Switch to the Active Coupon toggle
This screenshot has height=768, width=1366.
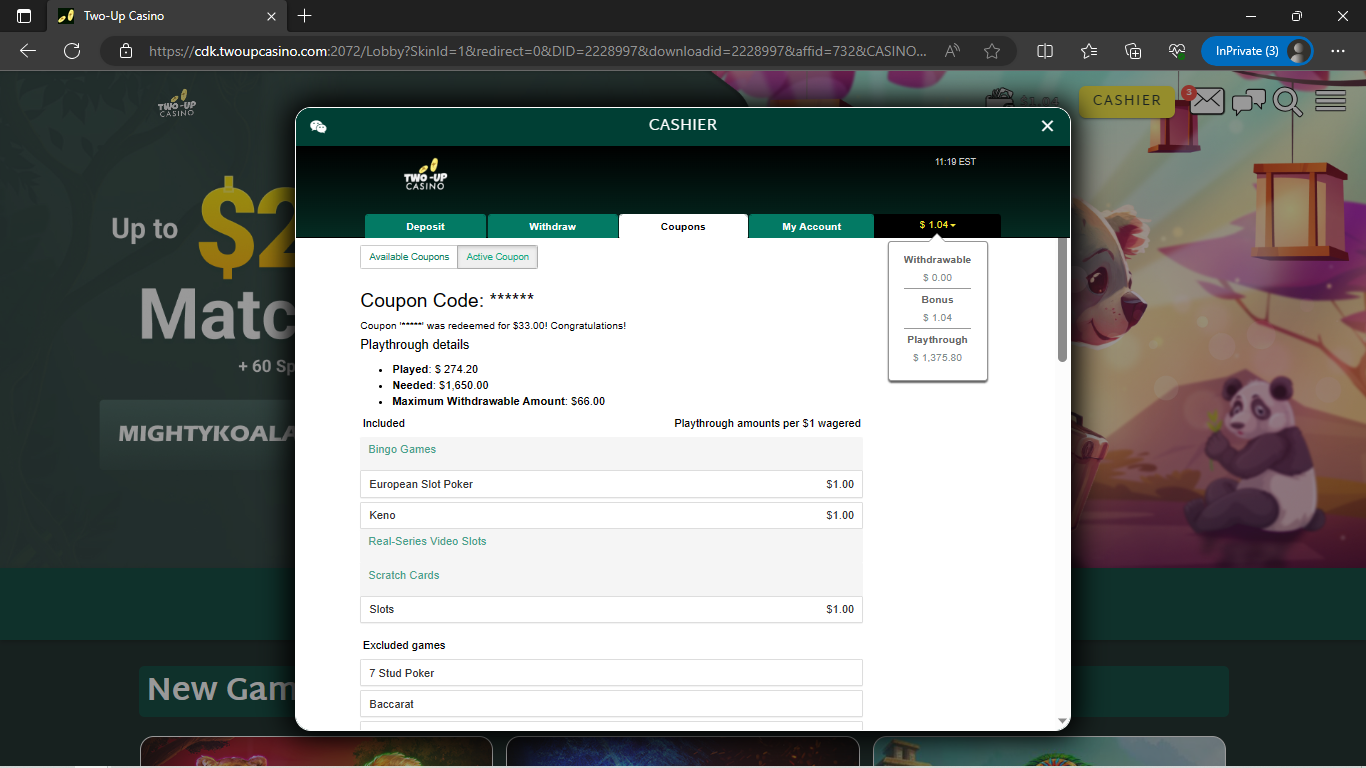tap(497, 257)
